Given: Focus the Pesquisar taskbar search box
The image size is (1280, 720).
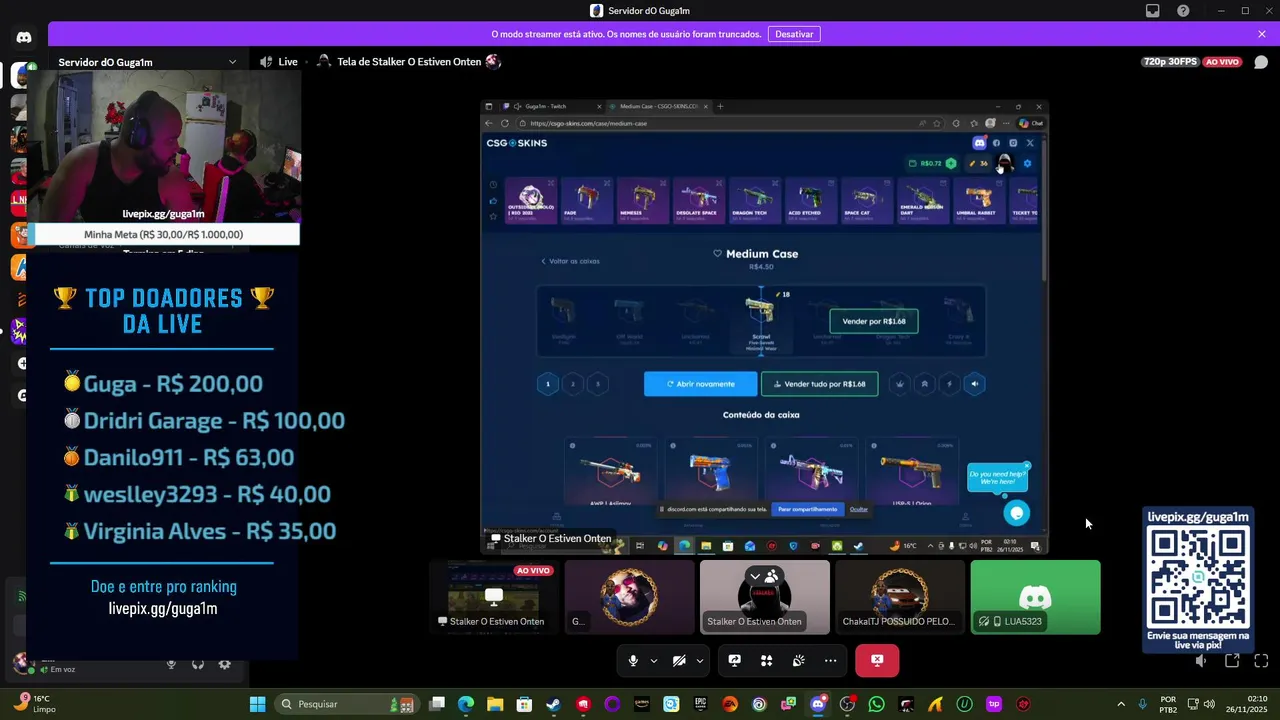Looking at the screenshot, I should click(x=346, y=704).
